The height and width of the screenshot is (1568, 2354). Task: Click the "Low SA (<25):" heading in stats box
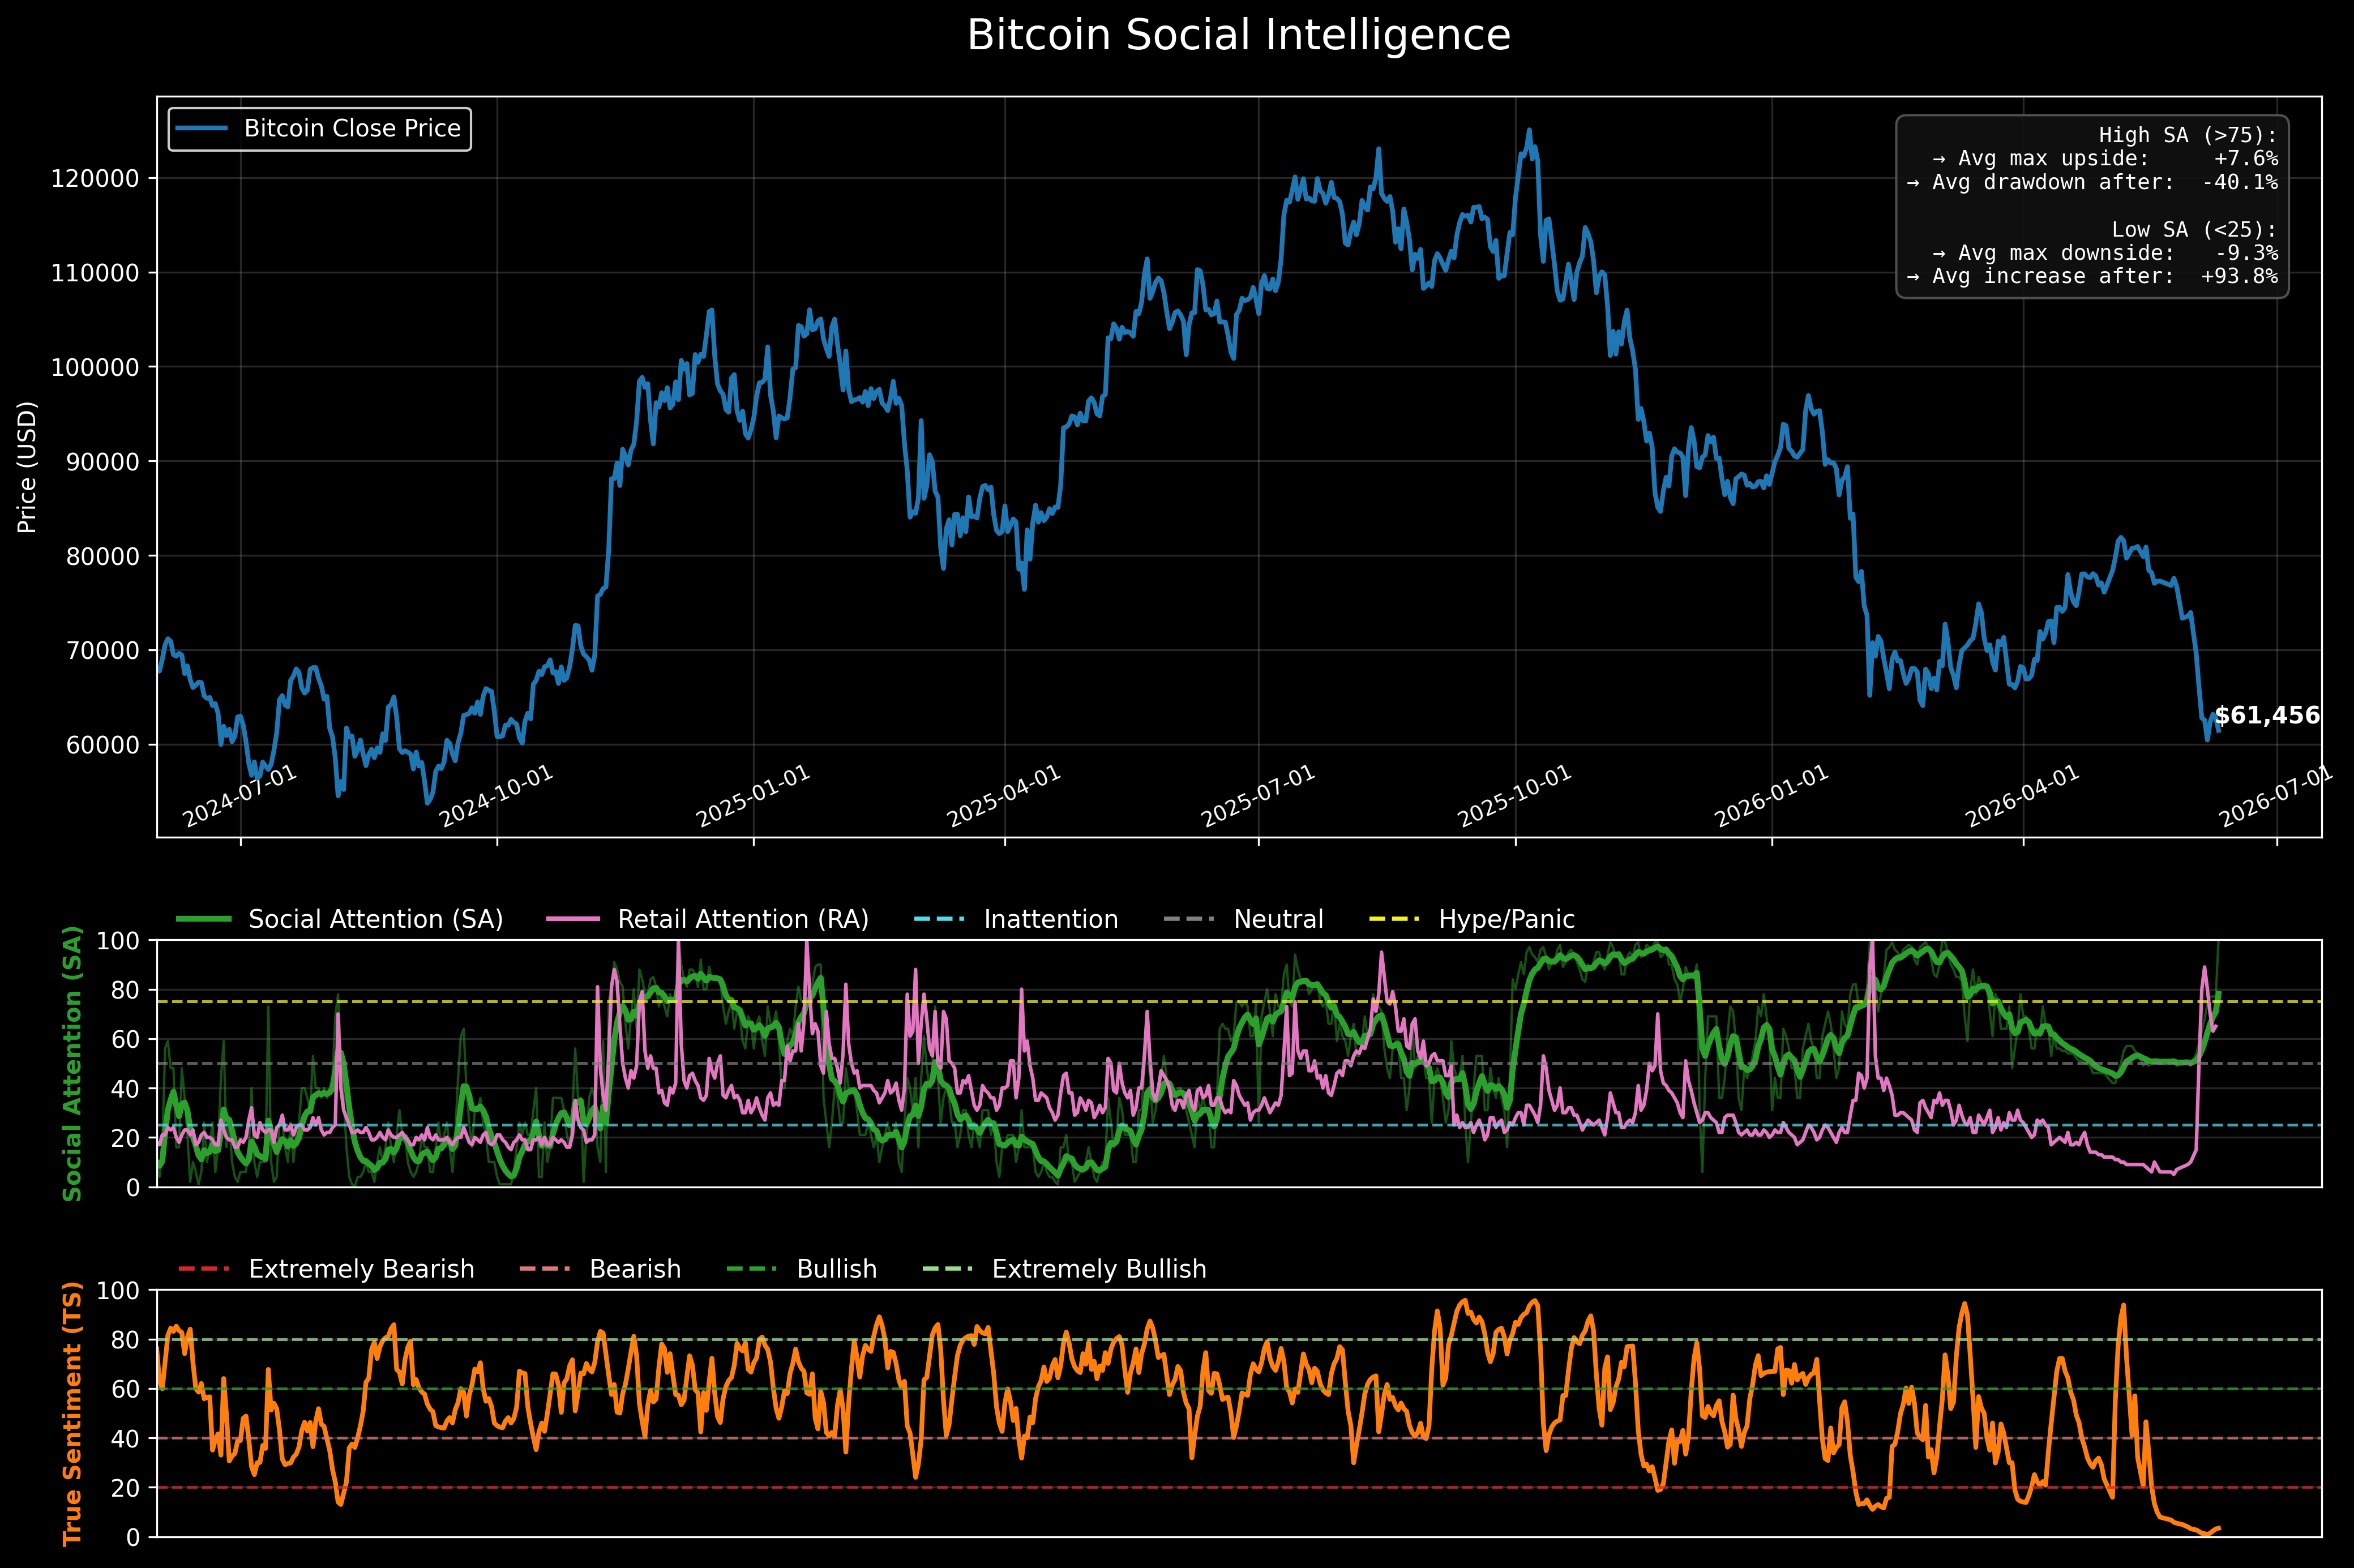pos(2194,230)
